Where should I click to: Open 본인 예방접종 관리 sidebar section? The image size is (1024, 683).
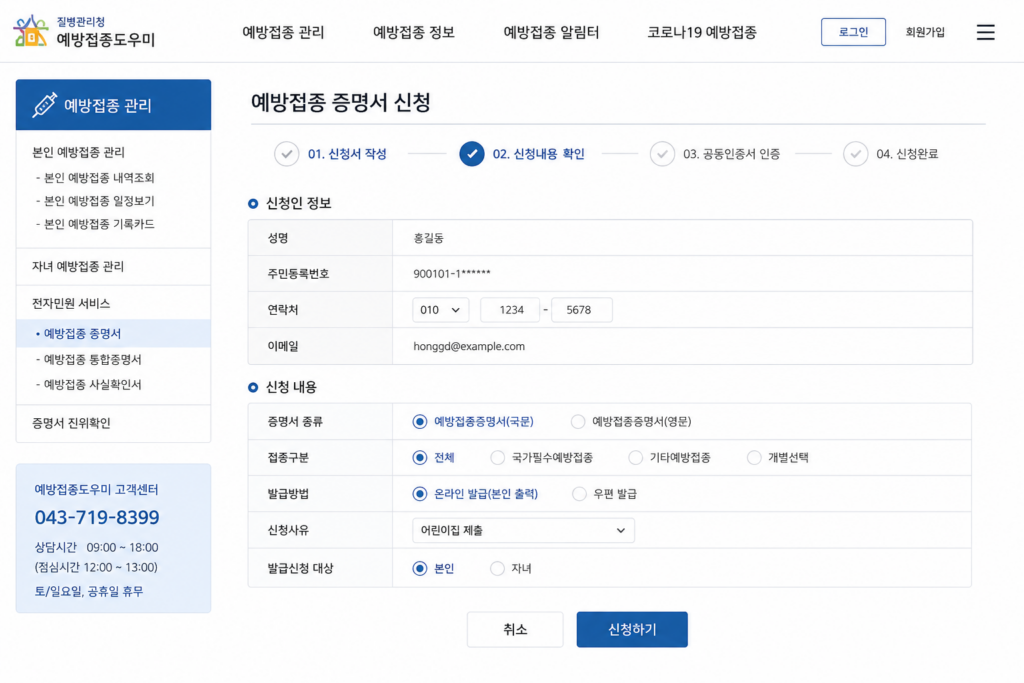(x=78, y=152)
